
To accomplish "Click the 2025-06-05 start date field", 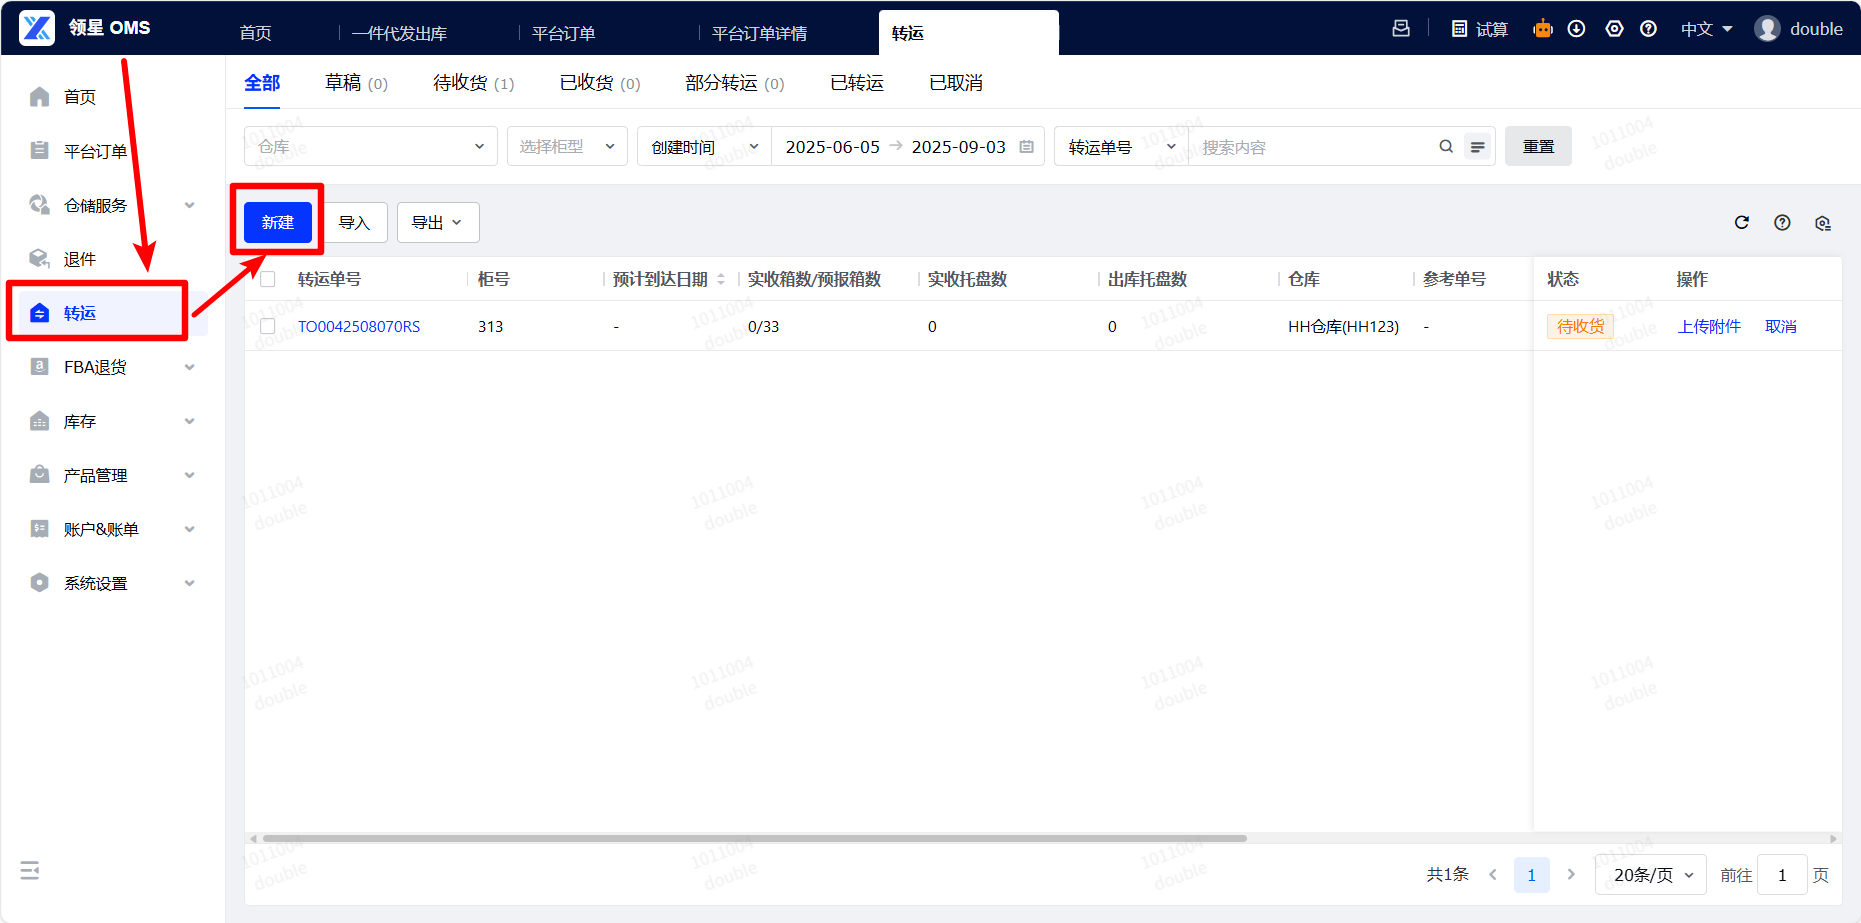I will click(833, 147).
